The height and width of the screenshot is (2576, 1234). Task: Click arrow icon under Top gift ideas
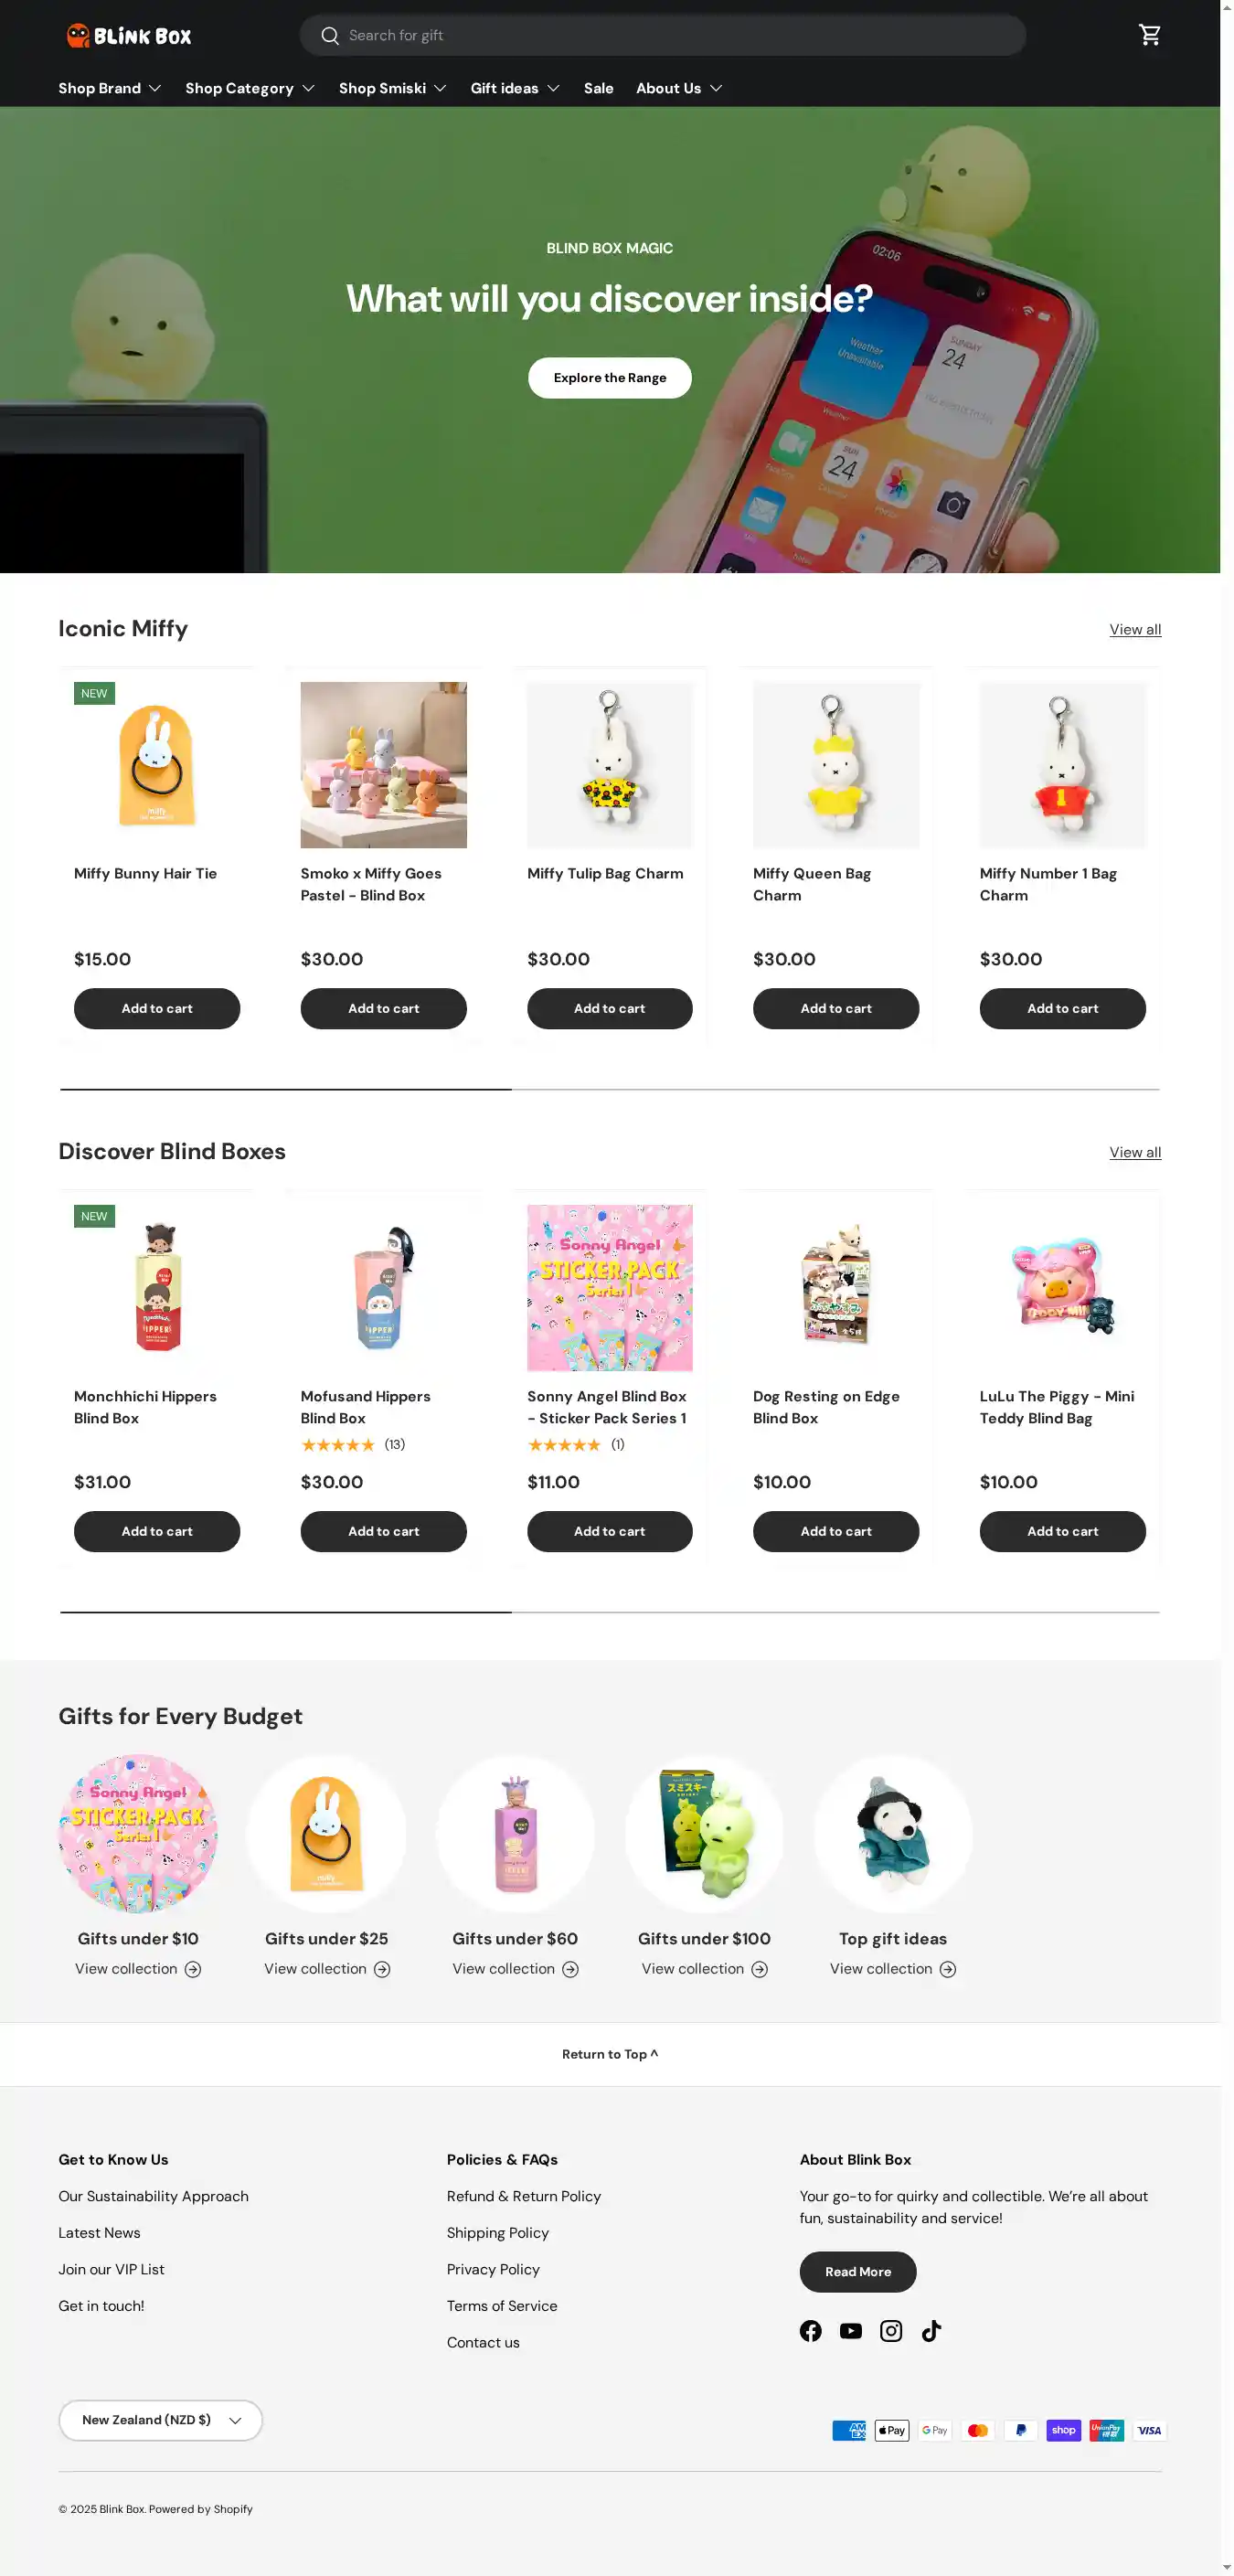pyautogui.click(x=948, y=1969)
